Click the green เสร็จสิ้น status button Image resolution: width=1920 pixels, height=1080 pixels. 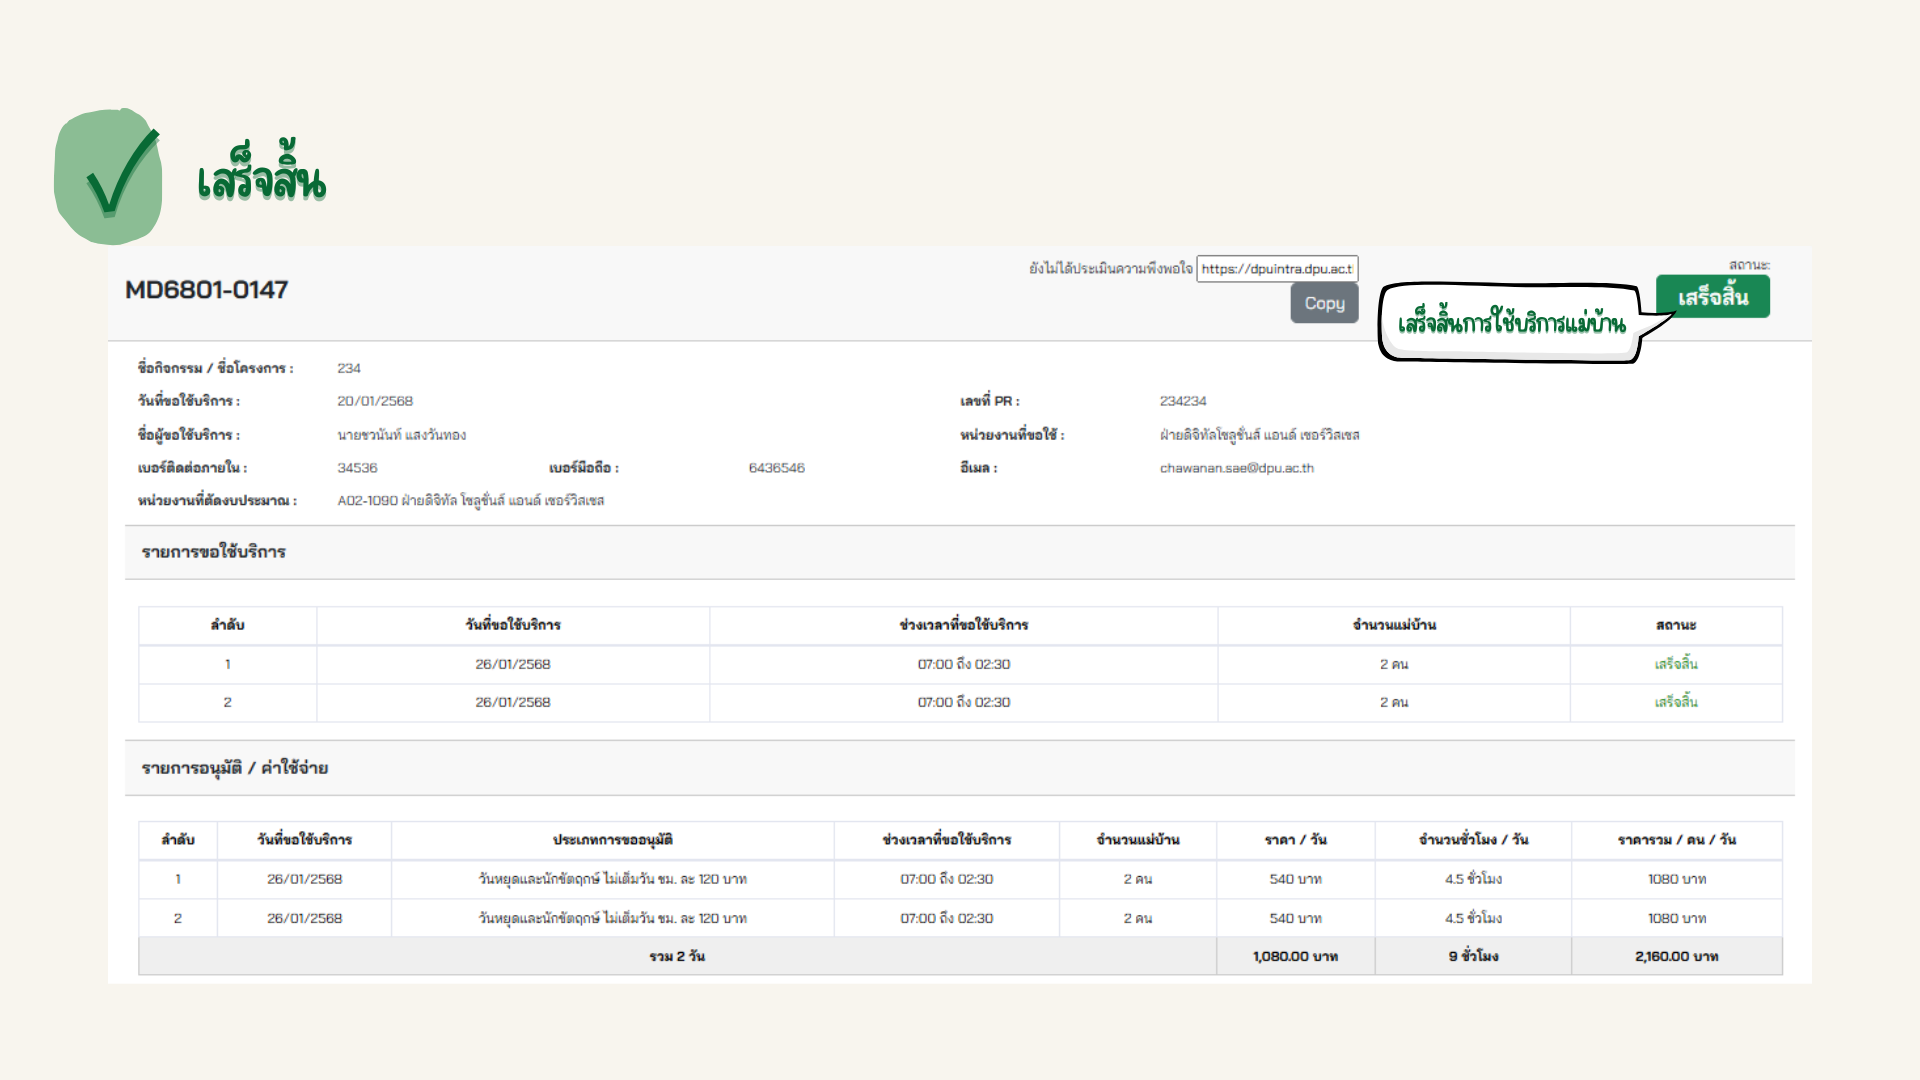click(x=1713, y=297)
